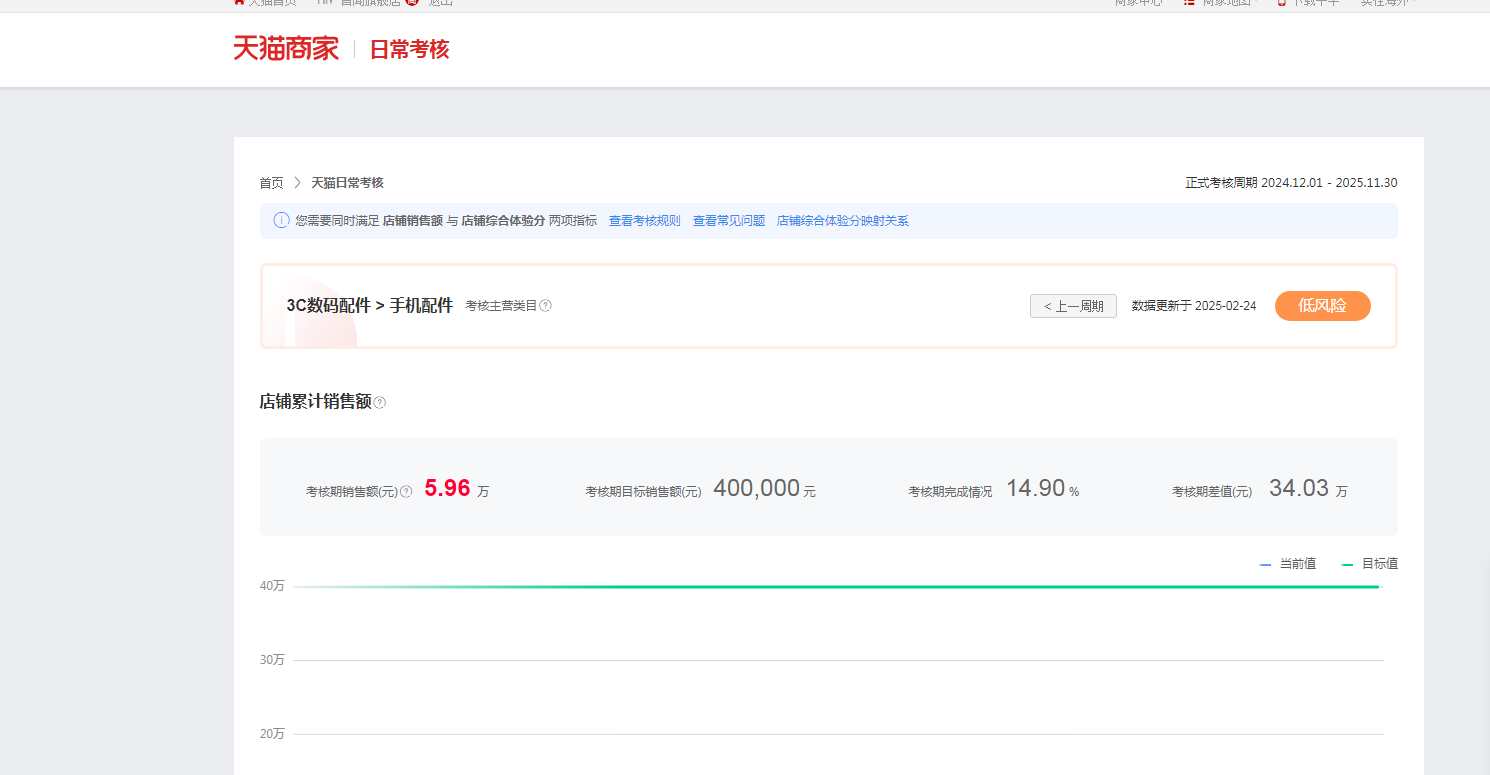This screenshot has width=1490, height=775.
Task: Click the 天猫商家 logo
Action: point(285,47)
